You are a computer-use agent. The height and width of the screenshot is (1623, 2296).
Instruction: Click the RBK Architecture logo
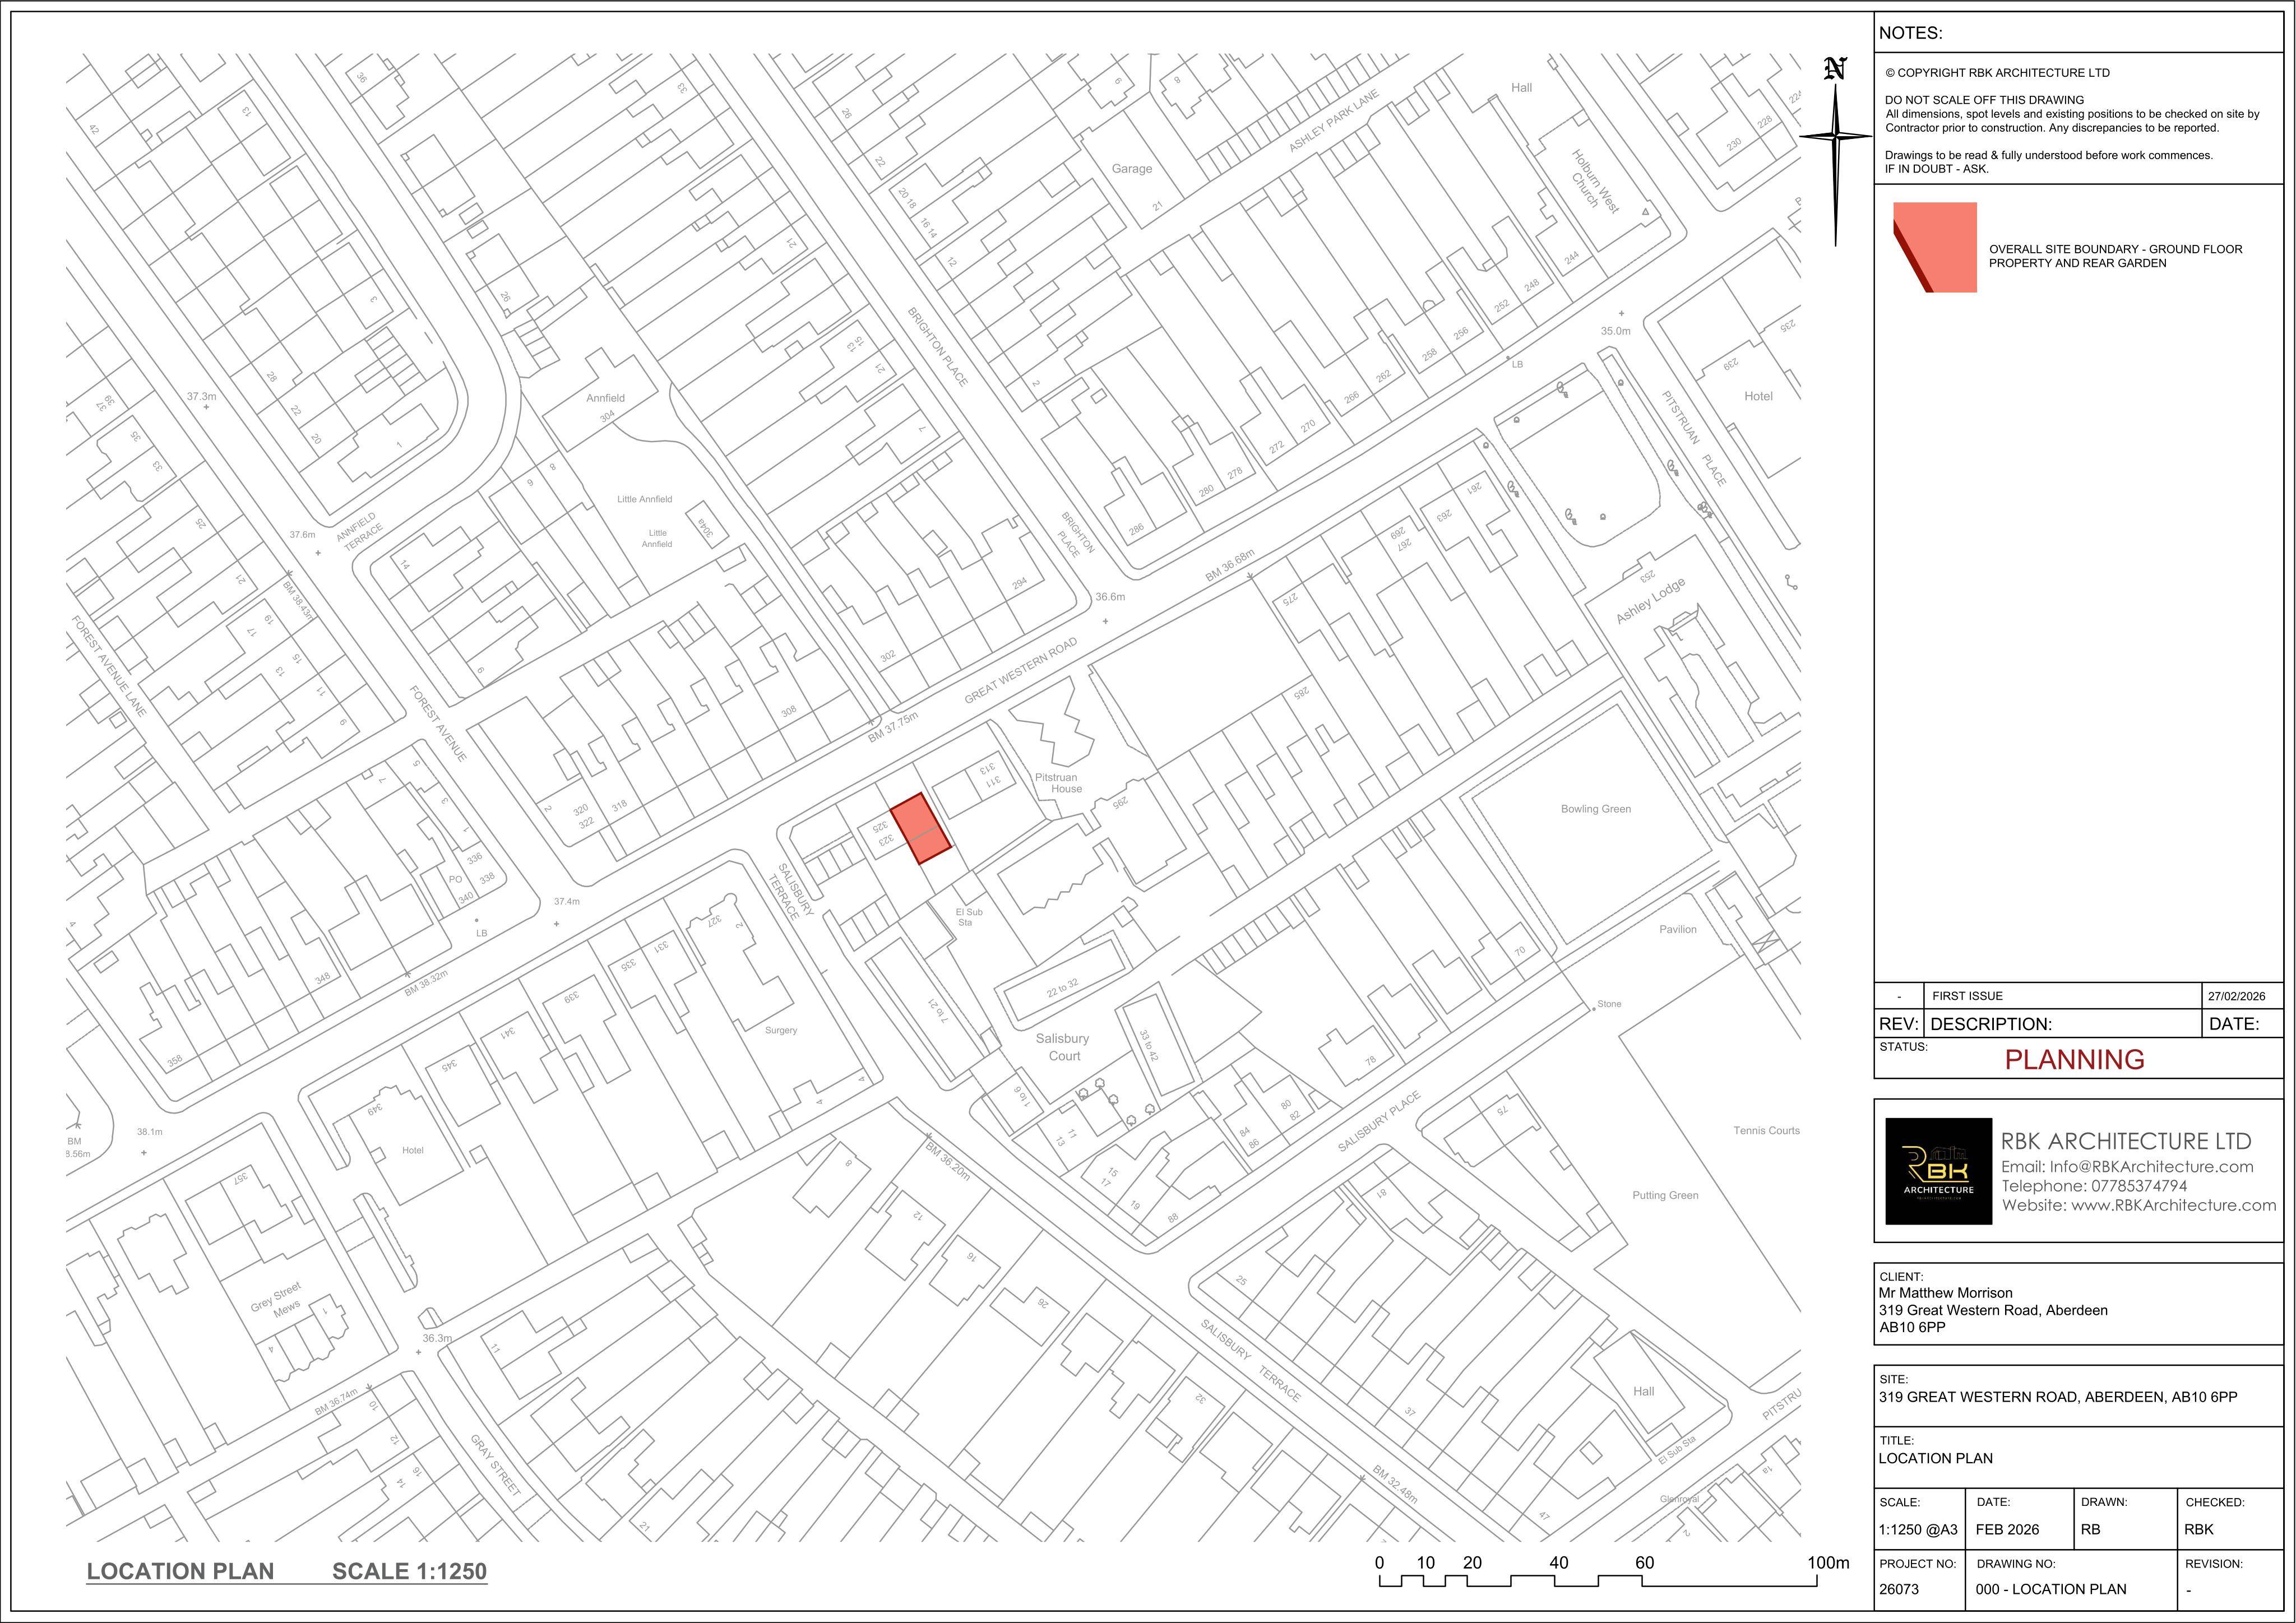pyautogui.click(x=1938, y=1171)
